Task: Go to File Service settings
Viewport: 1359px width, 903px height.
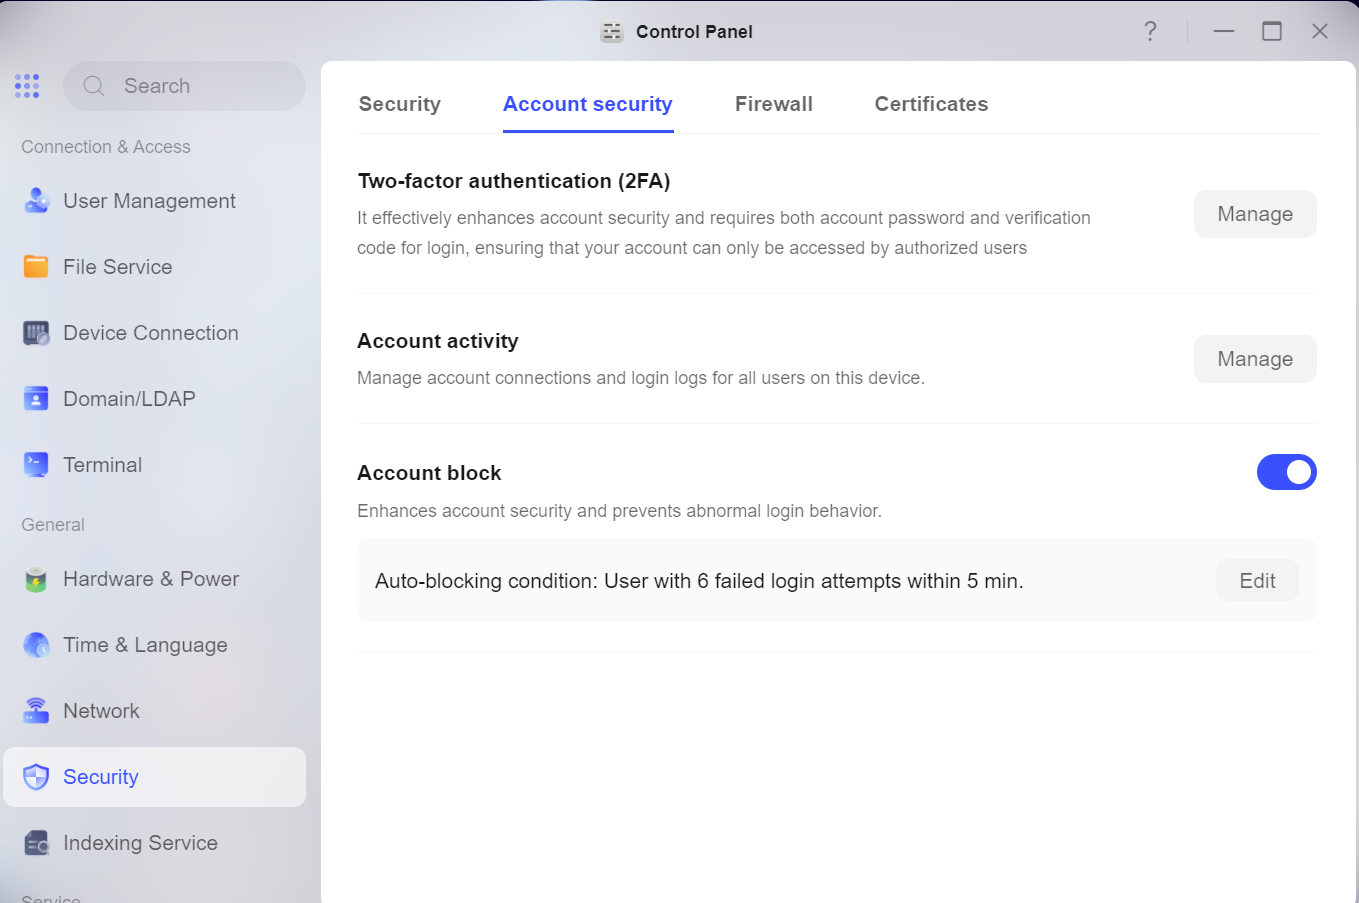Action: coord(155,267)
